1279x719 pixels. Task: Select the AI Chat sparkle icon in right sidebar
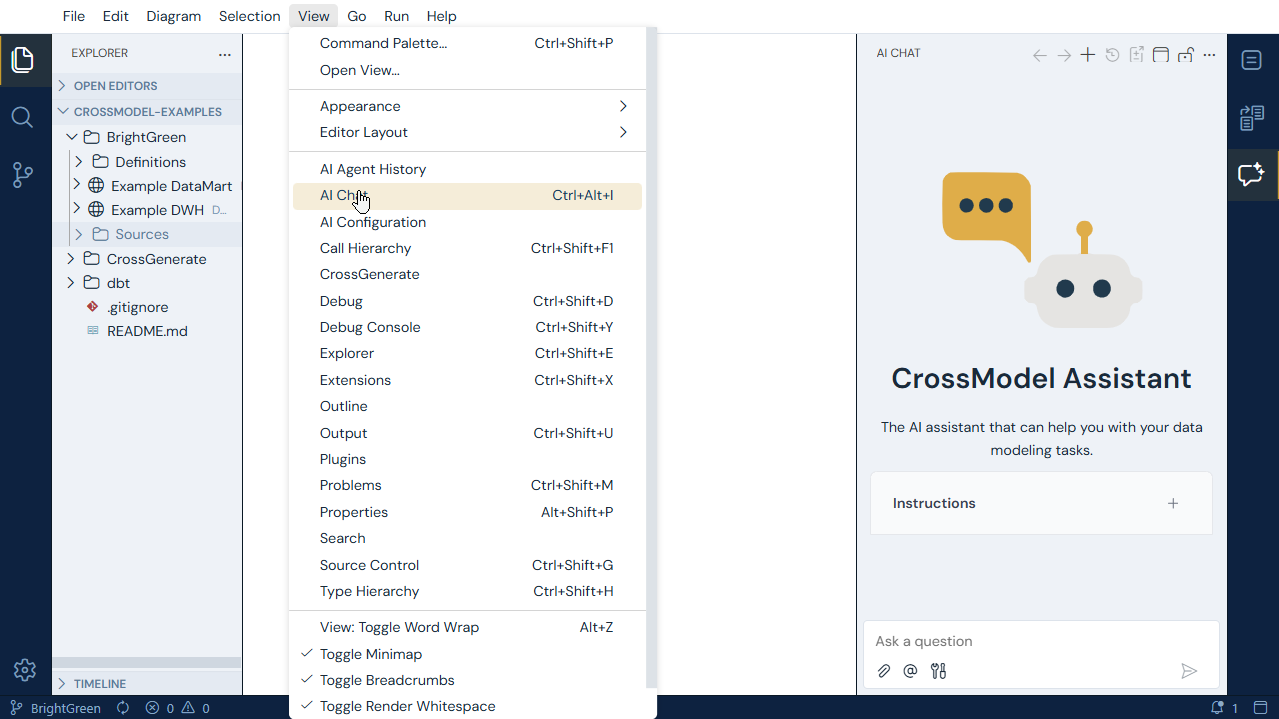tap(1252, 175)
